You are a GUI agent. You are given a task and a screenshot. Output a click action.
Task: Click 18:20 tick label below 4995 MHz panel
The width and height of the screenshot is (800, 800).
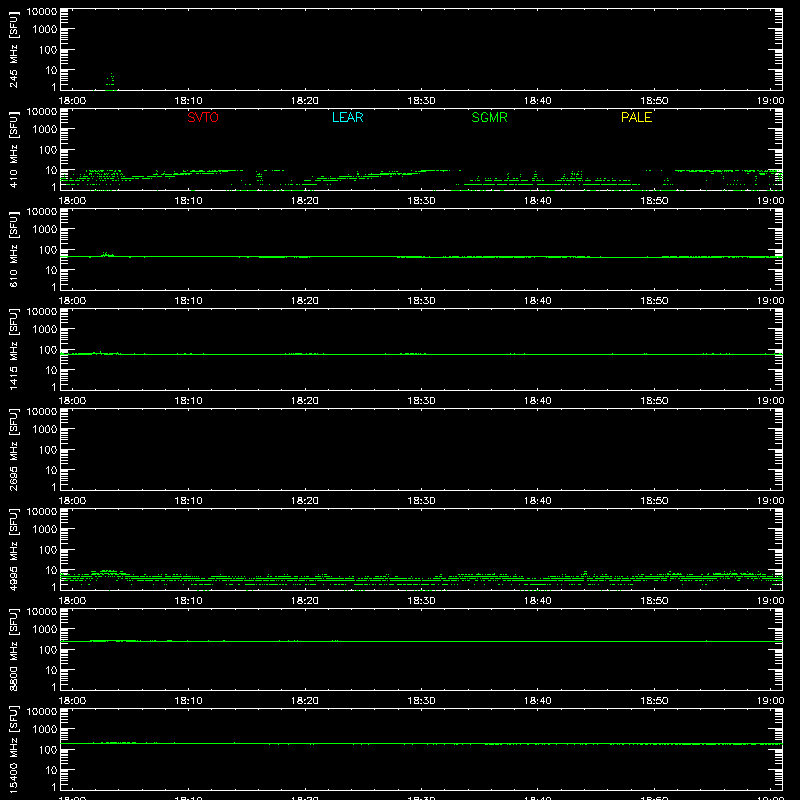point(305,601)
